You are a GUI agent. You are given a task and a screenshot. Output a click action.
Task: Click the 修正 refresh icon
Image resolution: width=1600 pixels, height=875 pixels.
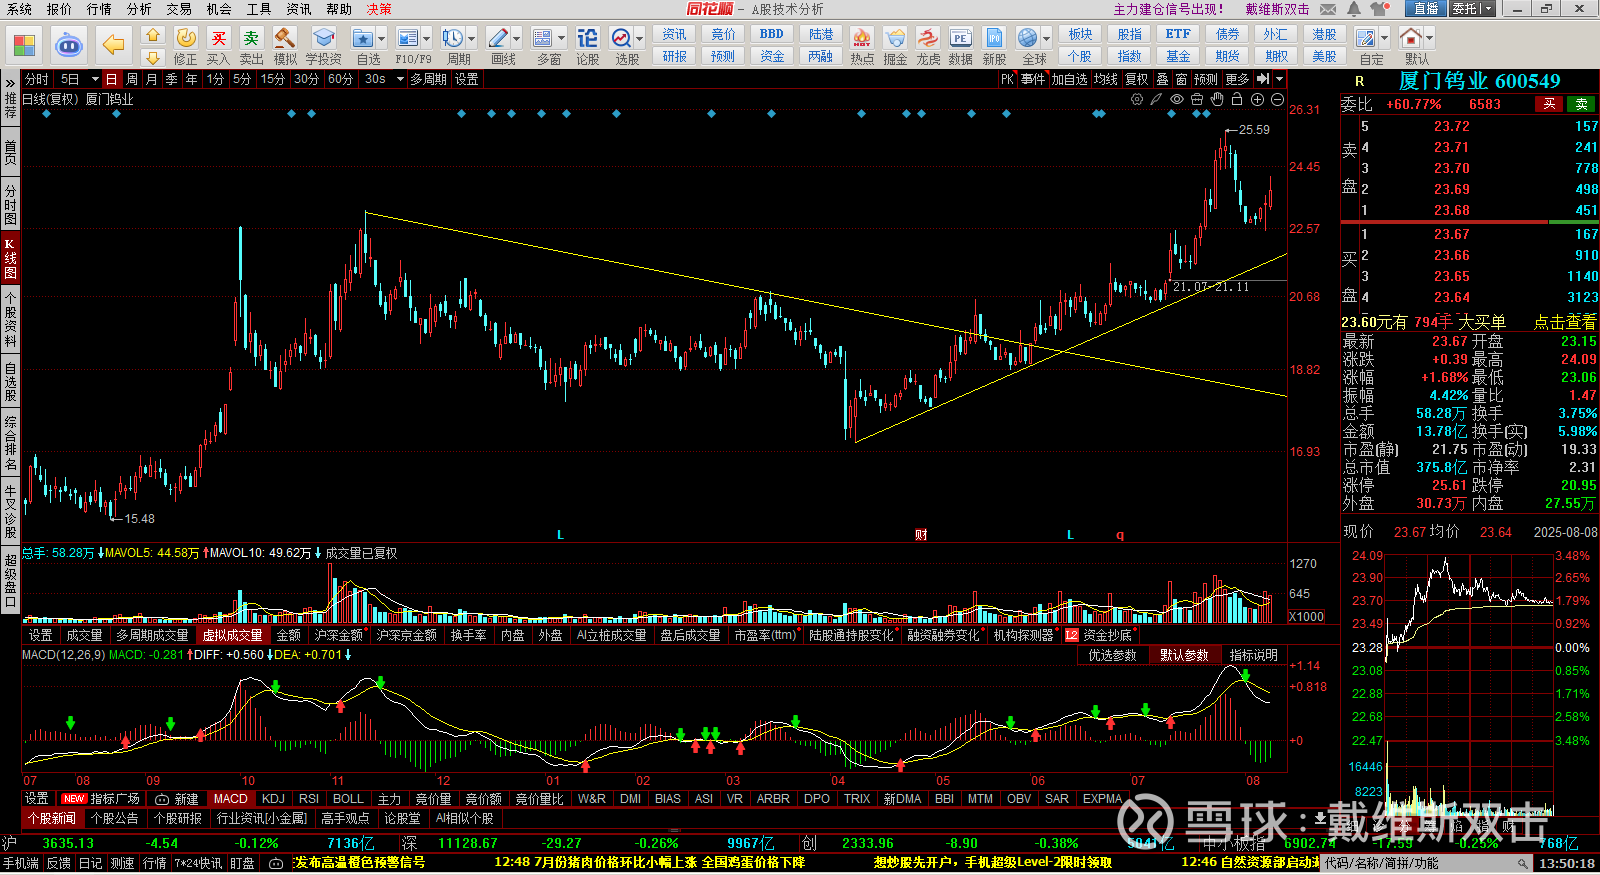tap(186, 38)
